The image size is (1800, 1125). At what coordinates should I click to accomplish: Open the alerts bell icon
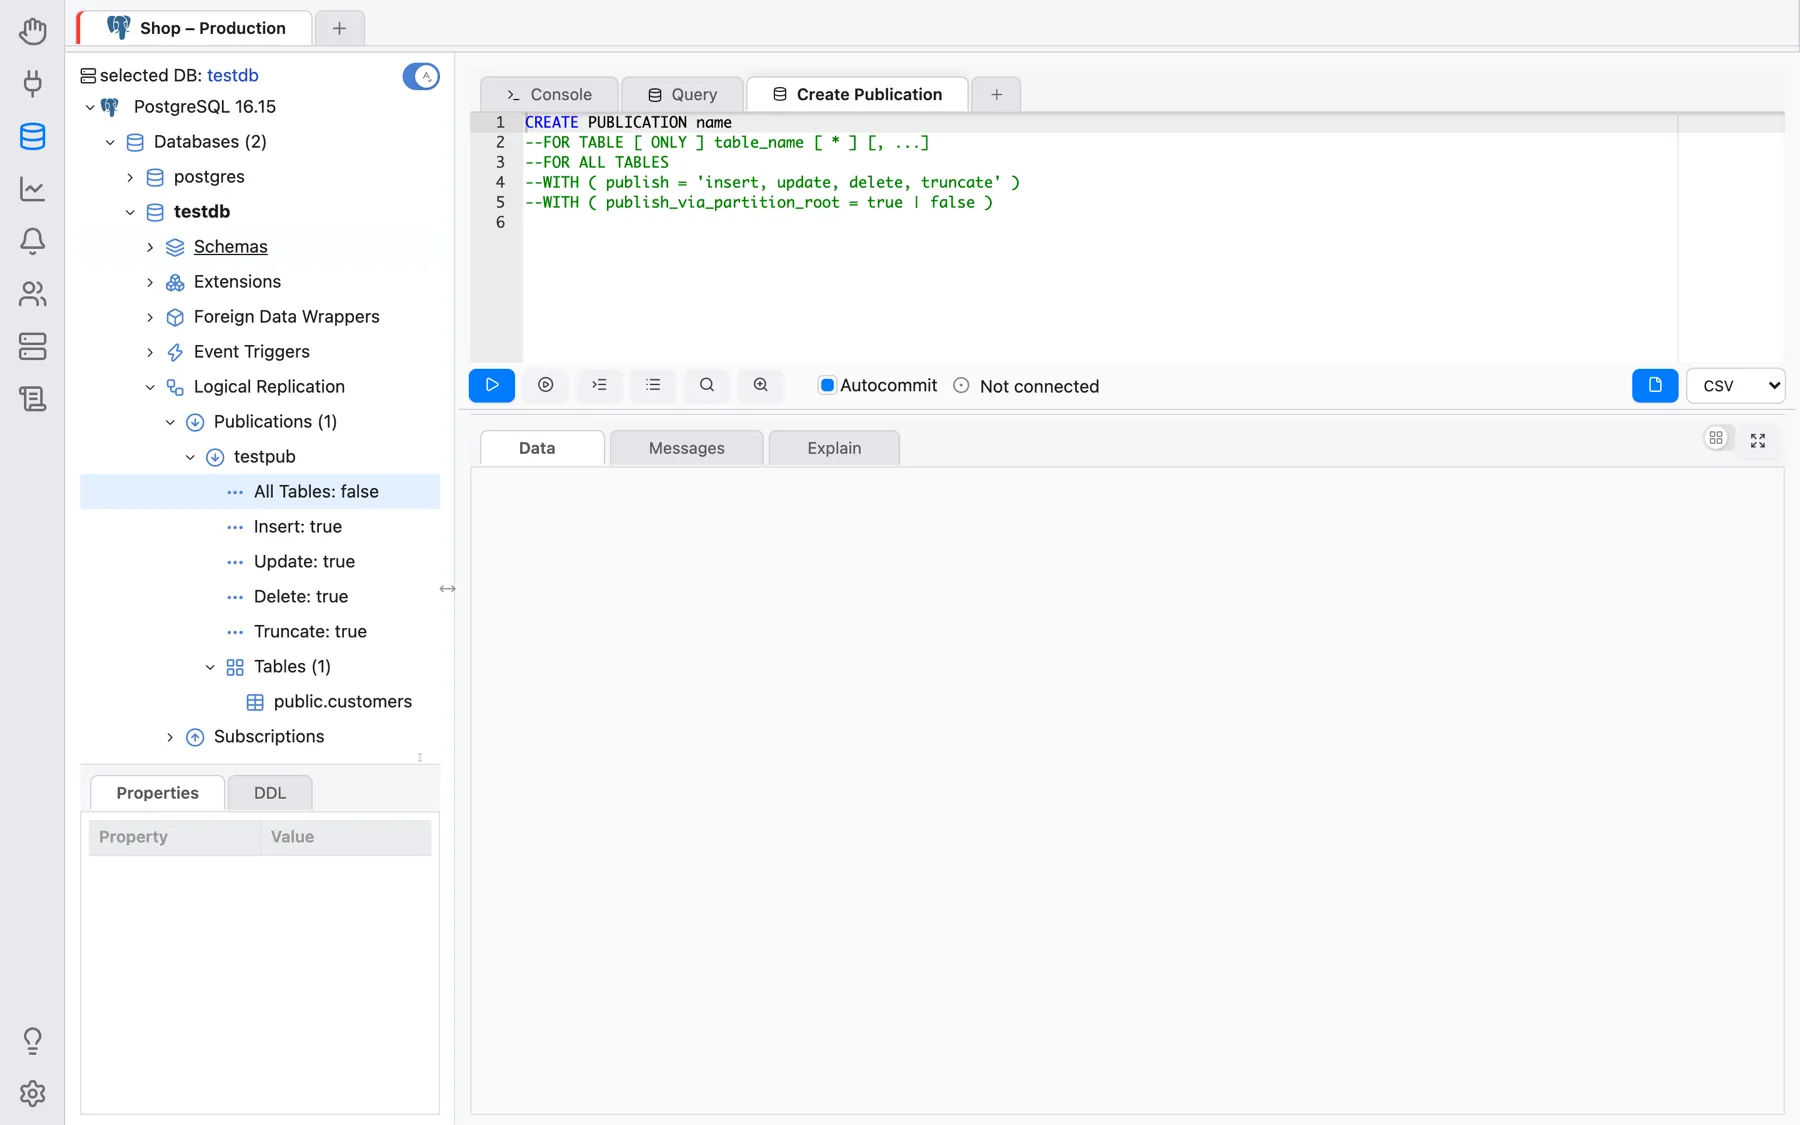[32, 241]
